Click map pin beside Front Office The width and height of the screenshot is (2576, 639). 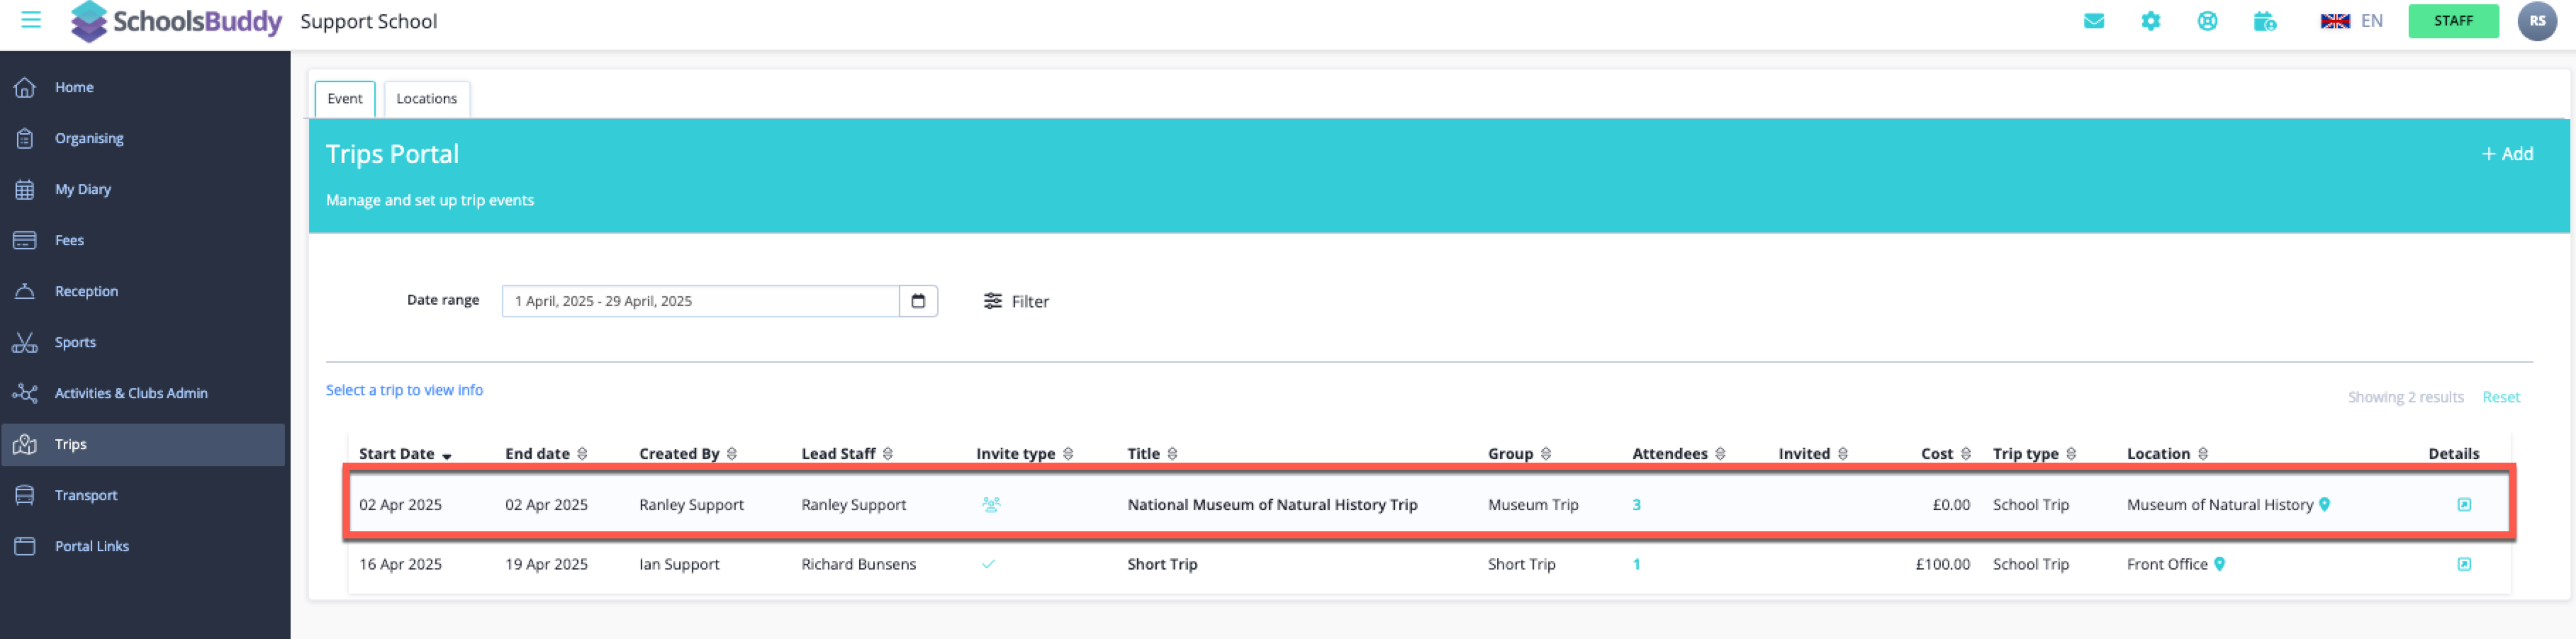pos(2219,564)
